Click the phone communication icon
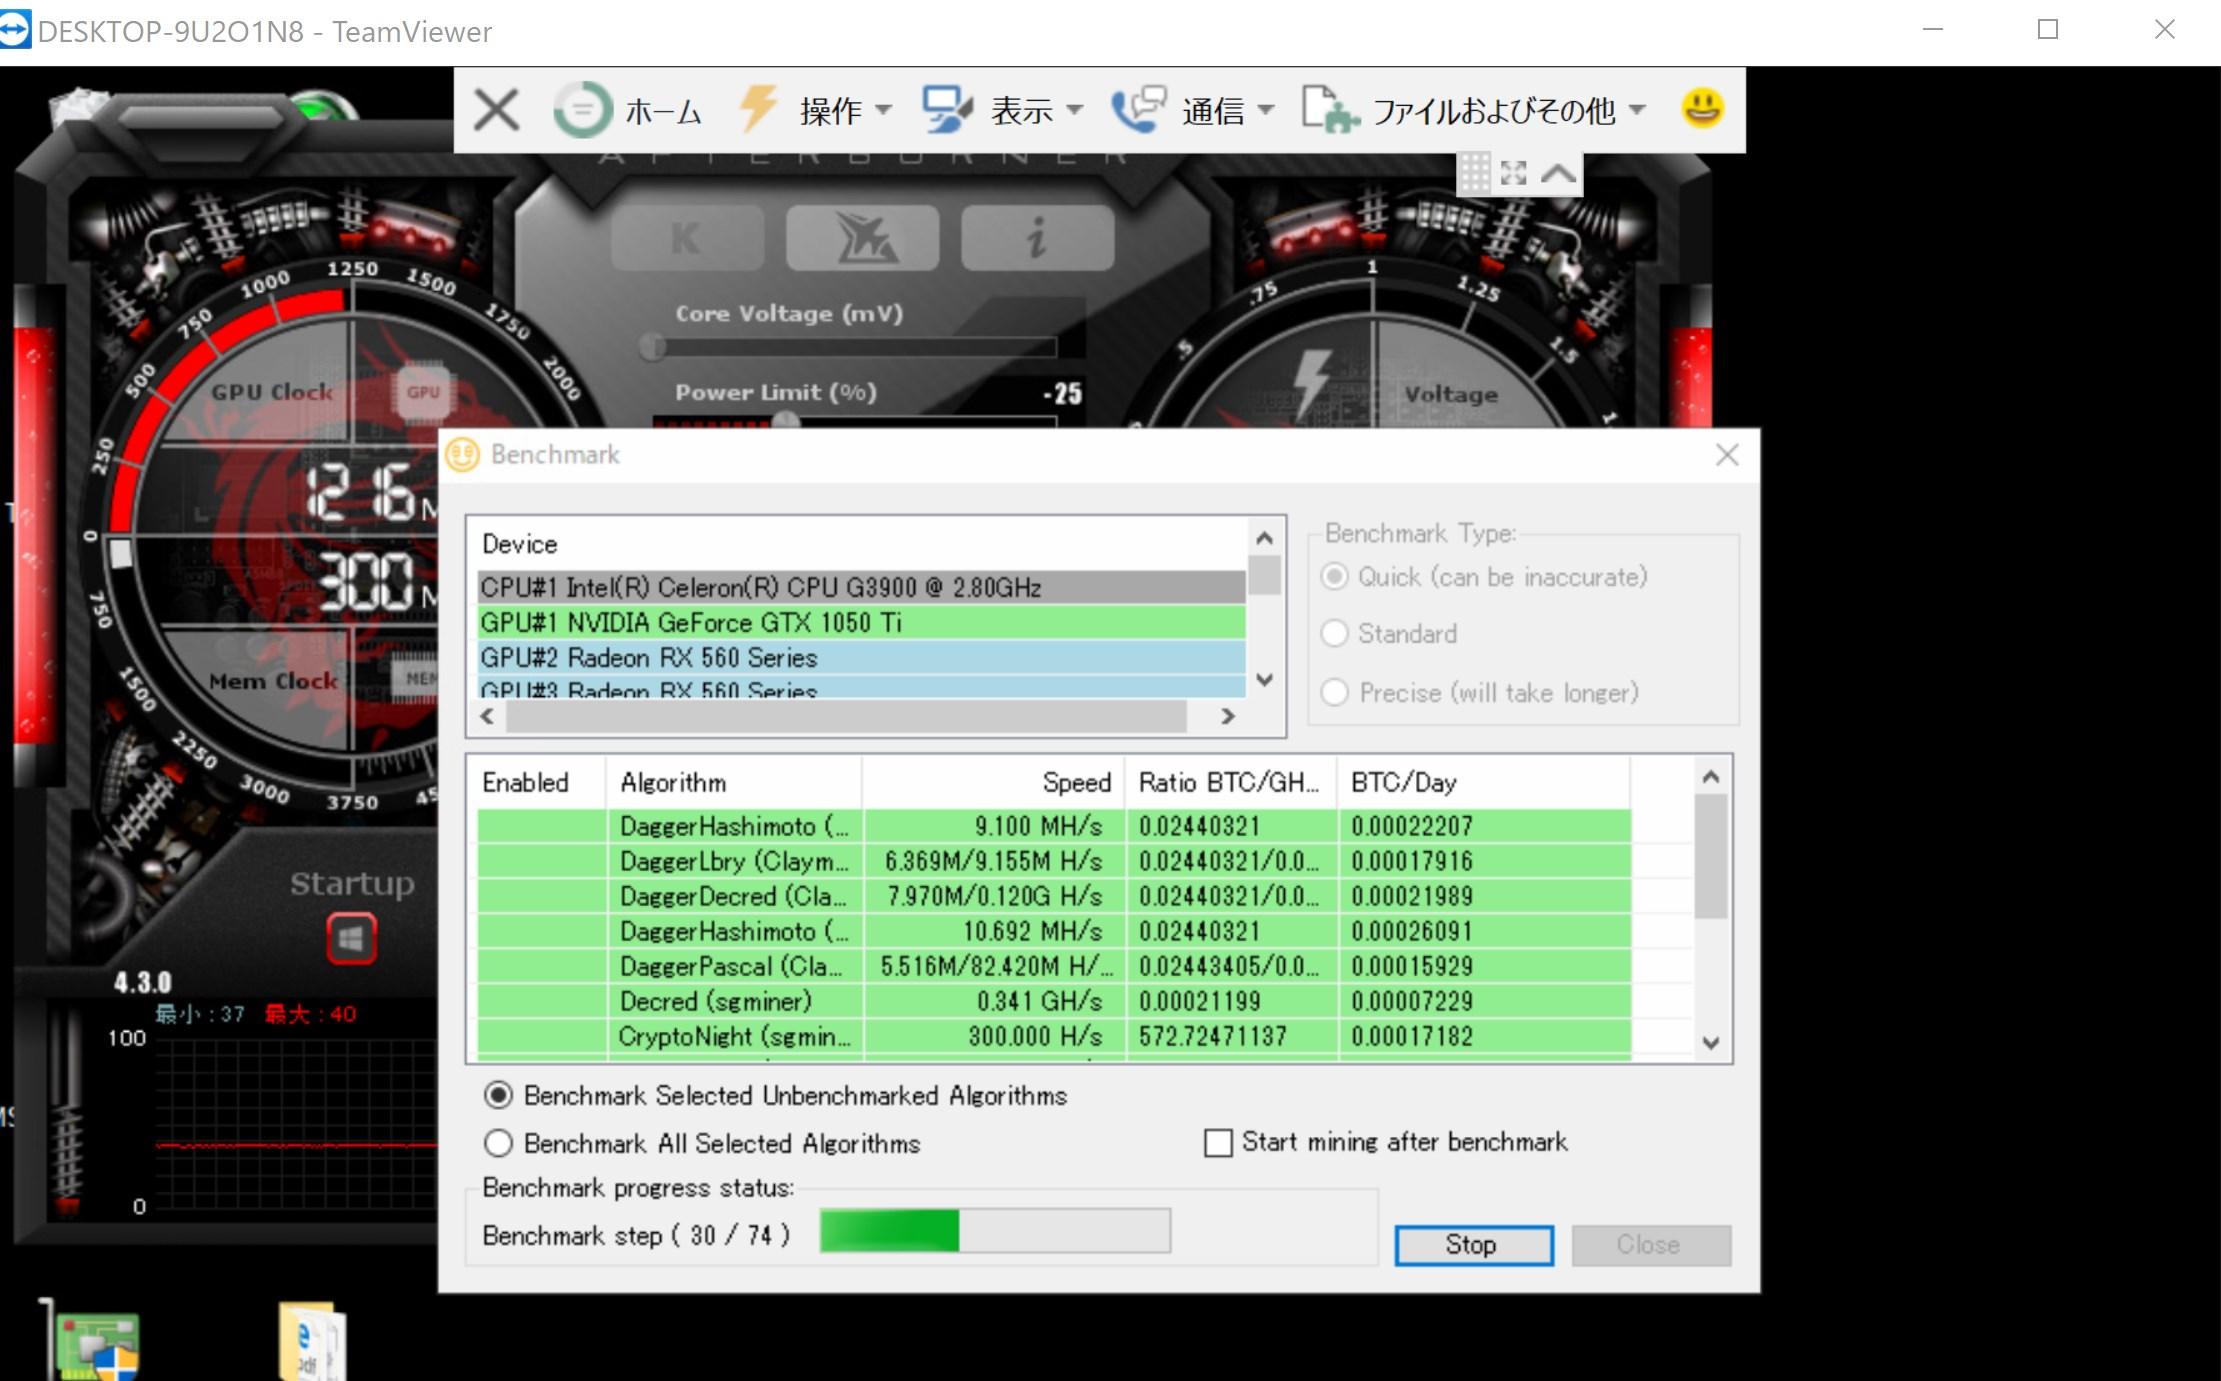The height and width of the screenshot is (1381, 2221). click(1138, 109)
